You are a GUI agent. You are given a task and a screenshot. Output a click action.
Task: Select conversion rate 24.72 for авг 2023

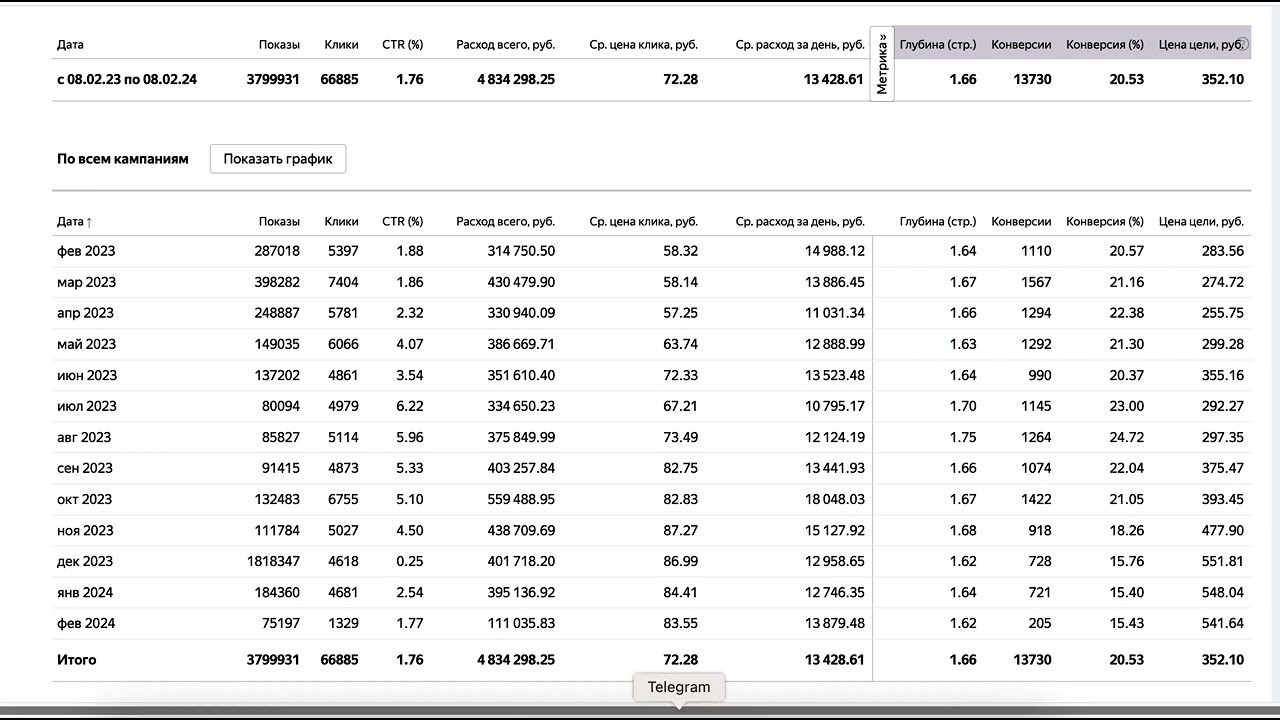tap(1126, 437)
